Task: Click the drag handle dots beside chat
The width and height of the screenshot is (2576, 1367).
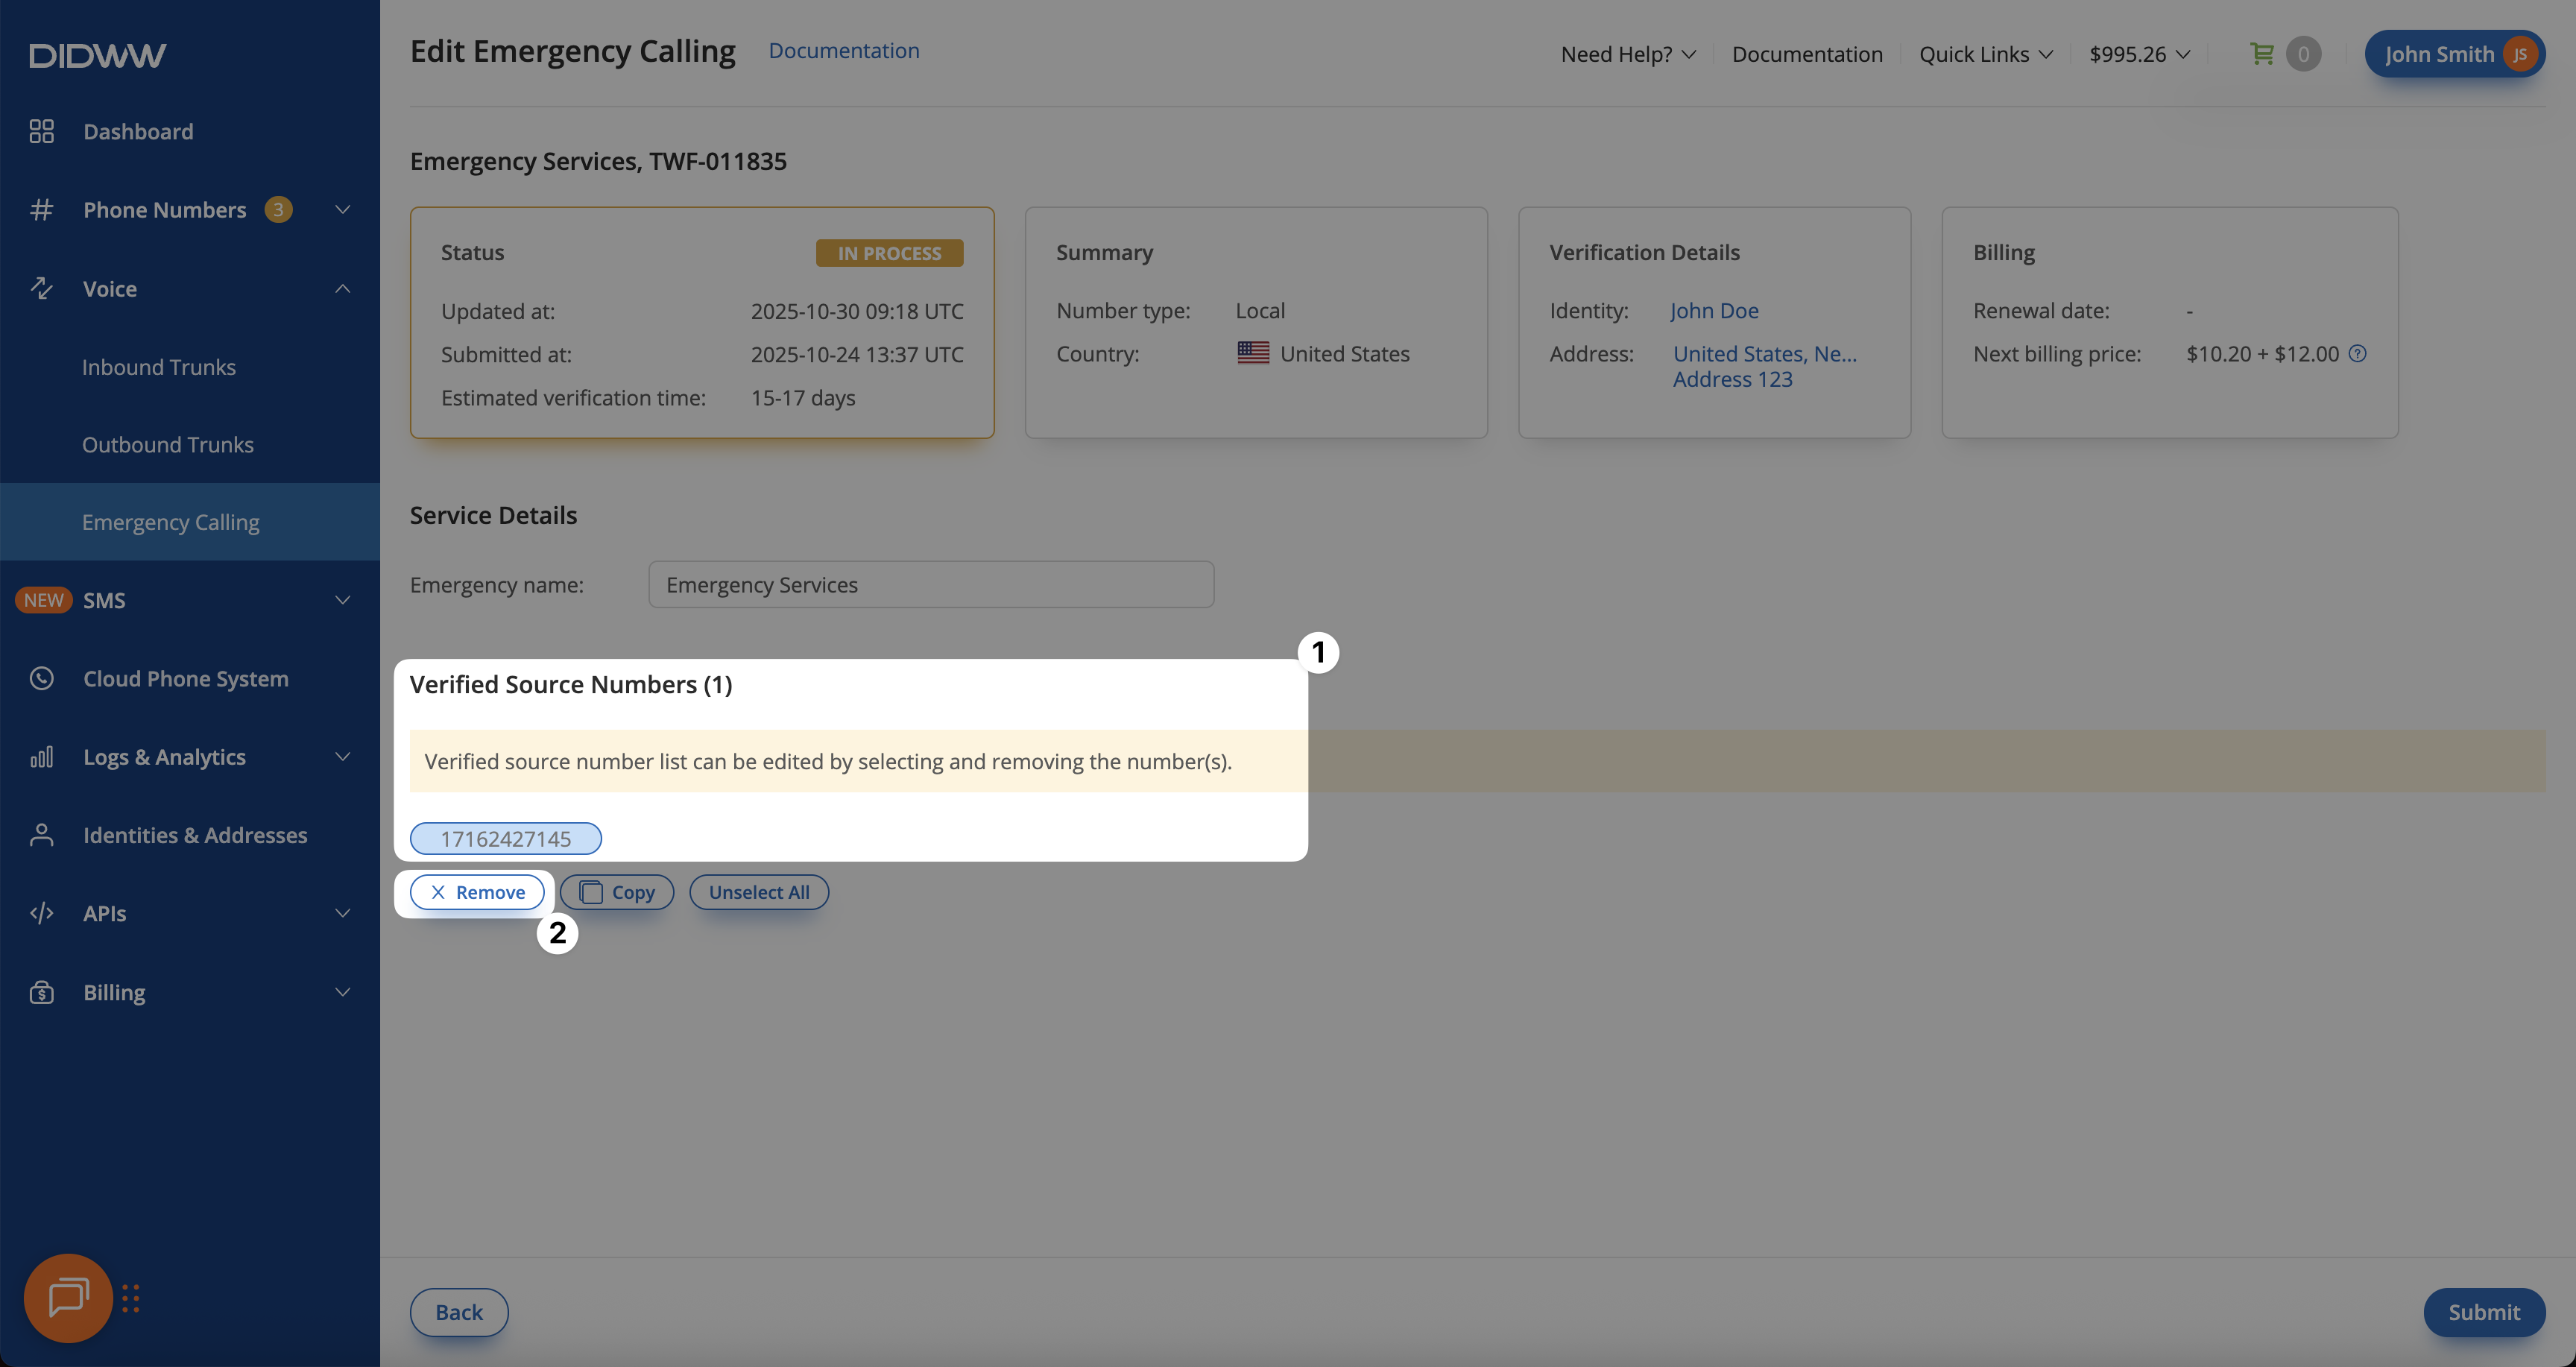Action: click(131, 1298)
